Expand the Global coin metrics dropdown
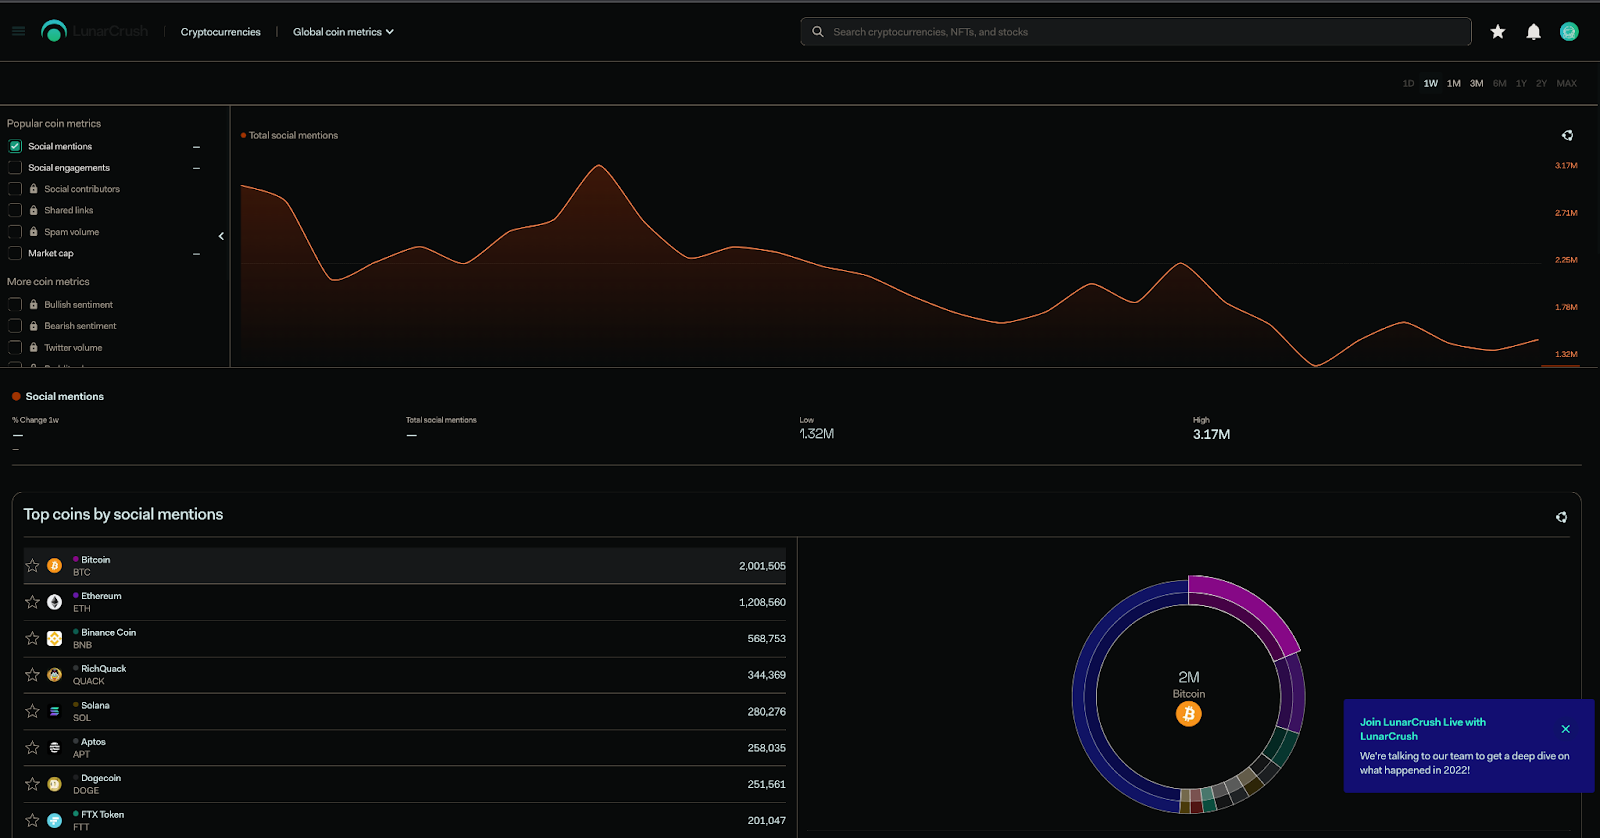This screenshot has width=1600, height=838. [343, 32]
